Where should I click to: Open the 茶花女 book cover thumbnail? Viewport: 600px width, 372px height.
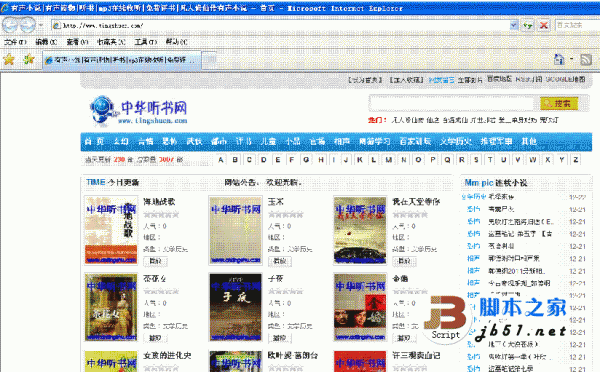(111, 307)
